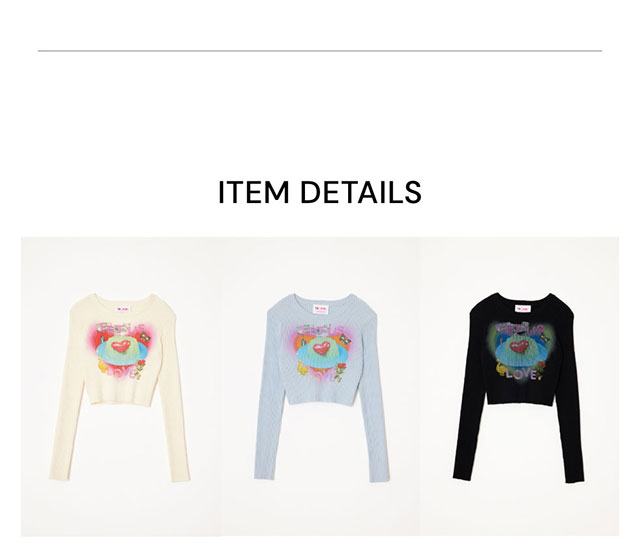
Task: Open the black sweater product image
Action: point(519,387)
